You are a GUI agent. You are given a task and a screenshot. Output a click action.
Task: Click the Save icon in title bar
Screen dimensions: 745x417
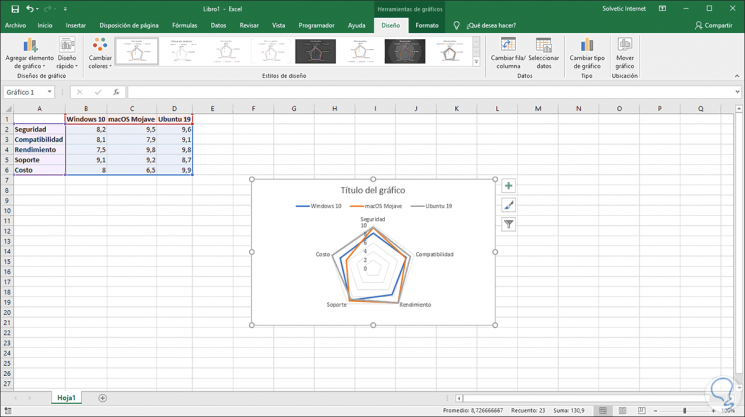pyautogui.click(x=15, y=9)
